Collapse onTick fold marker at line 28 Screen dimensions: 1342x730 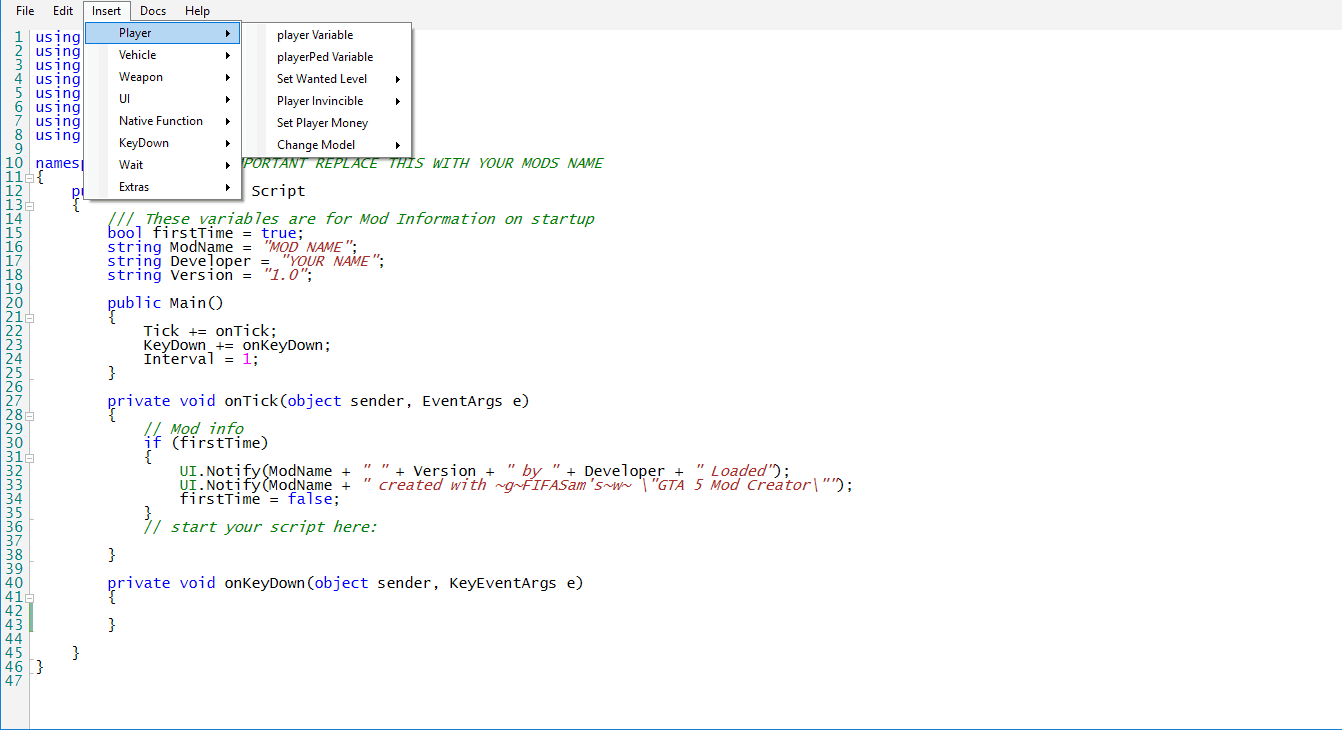30,415
